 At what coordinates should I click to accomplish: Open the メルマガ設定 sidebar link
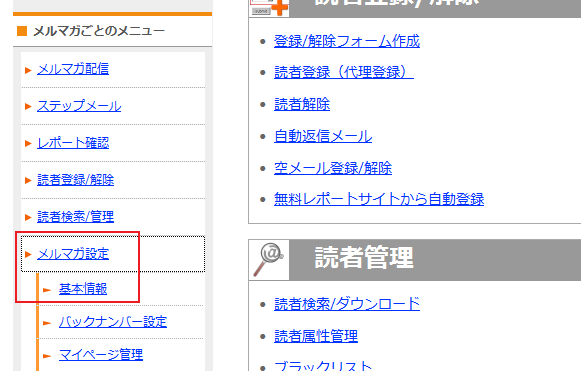tap(73, 254)
